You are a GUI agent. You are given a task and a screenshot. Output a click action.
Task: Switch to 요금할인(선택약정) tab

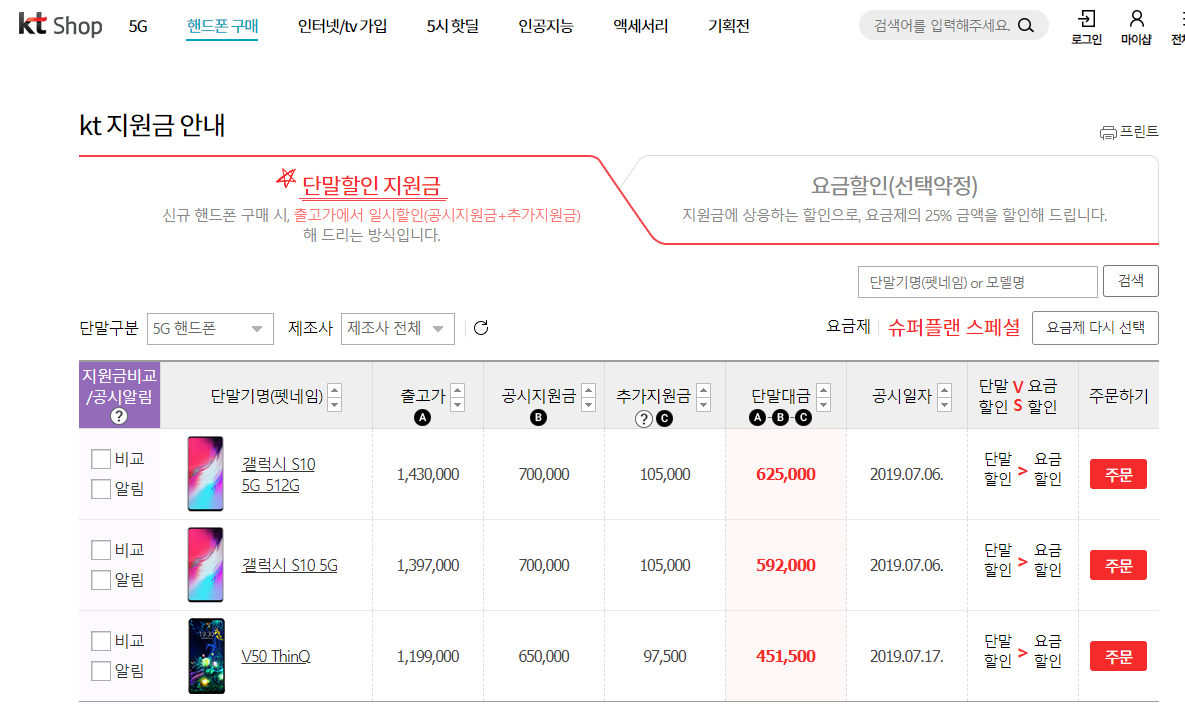click(x=894, y=185)
